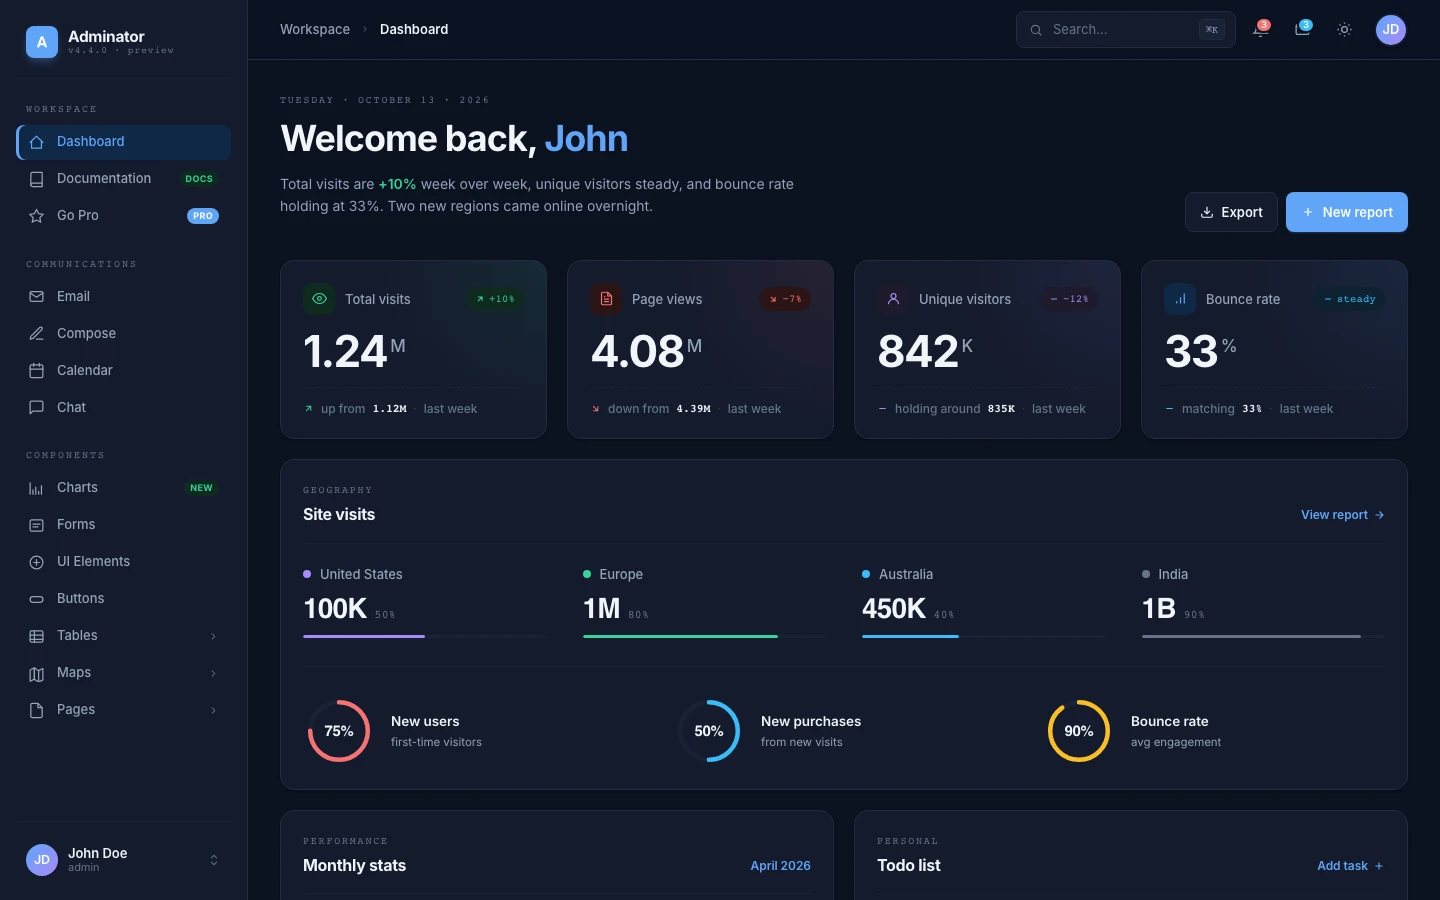
Task: Click Add task in Todo list
Action: [x=1350, y=866]
